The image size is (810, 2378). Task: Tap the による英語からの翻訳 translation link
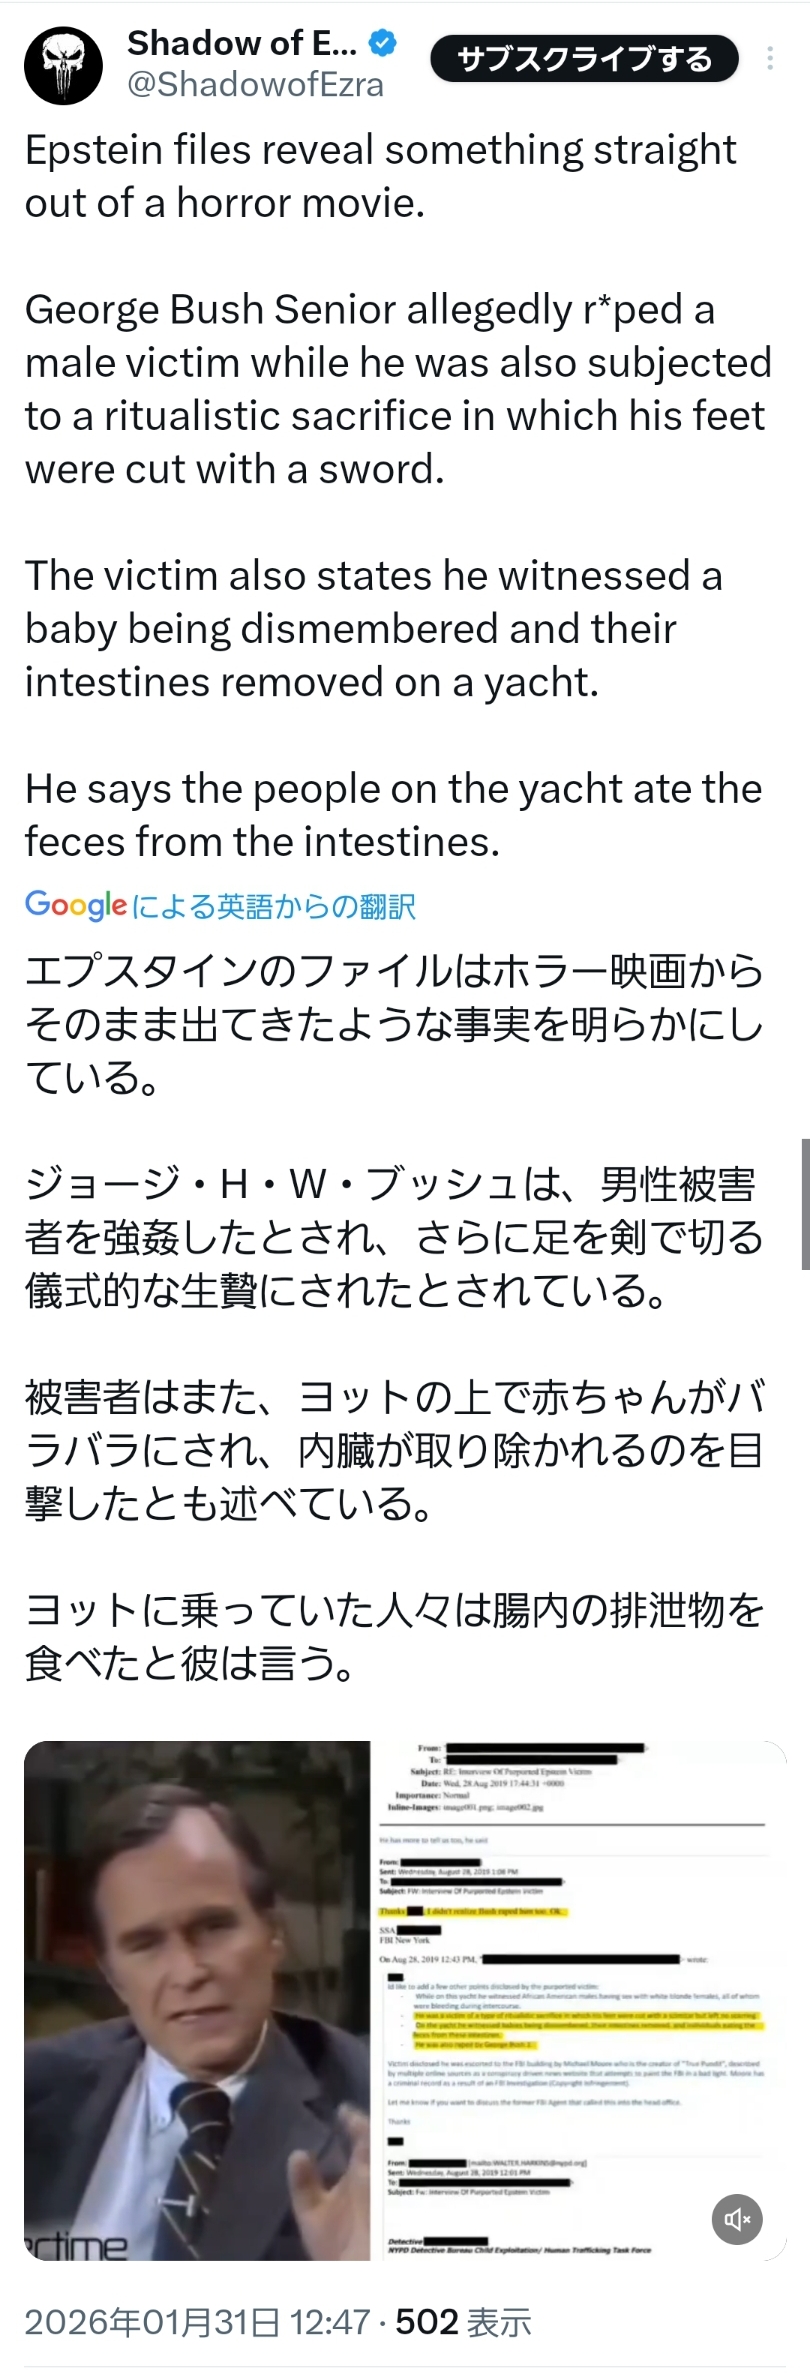click(x=274, y=907)
